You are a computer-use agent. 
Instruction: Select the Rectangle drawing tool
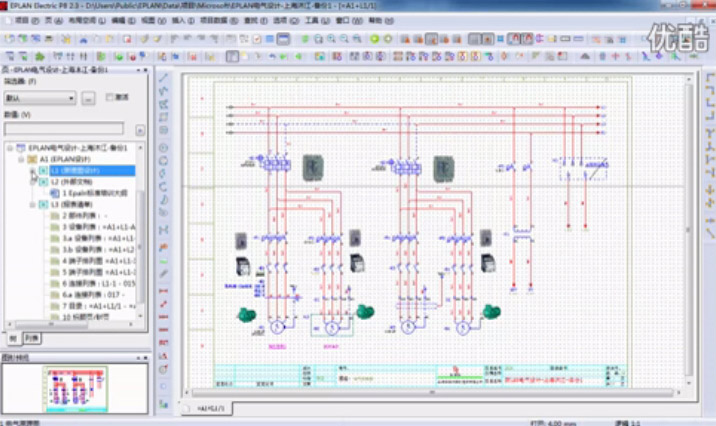pos(163,117)
